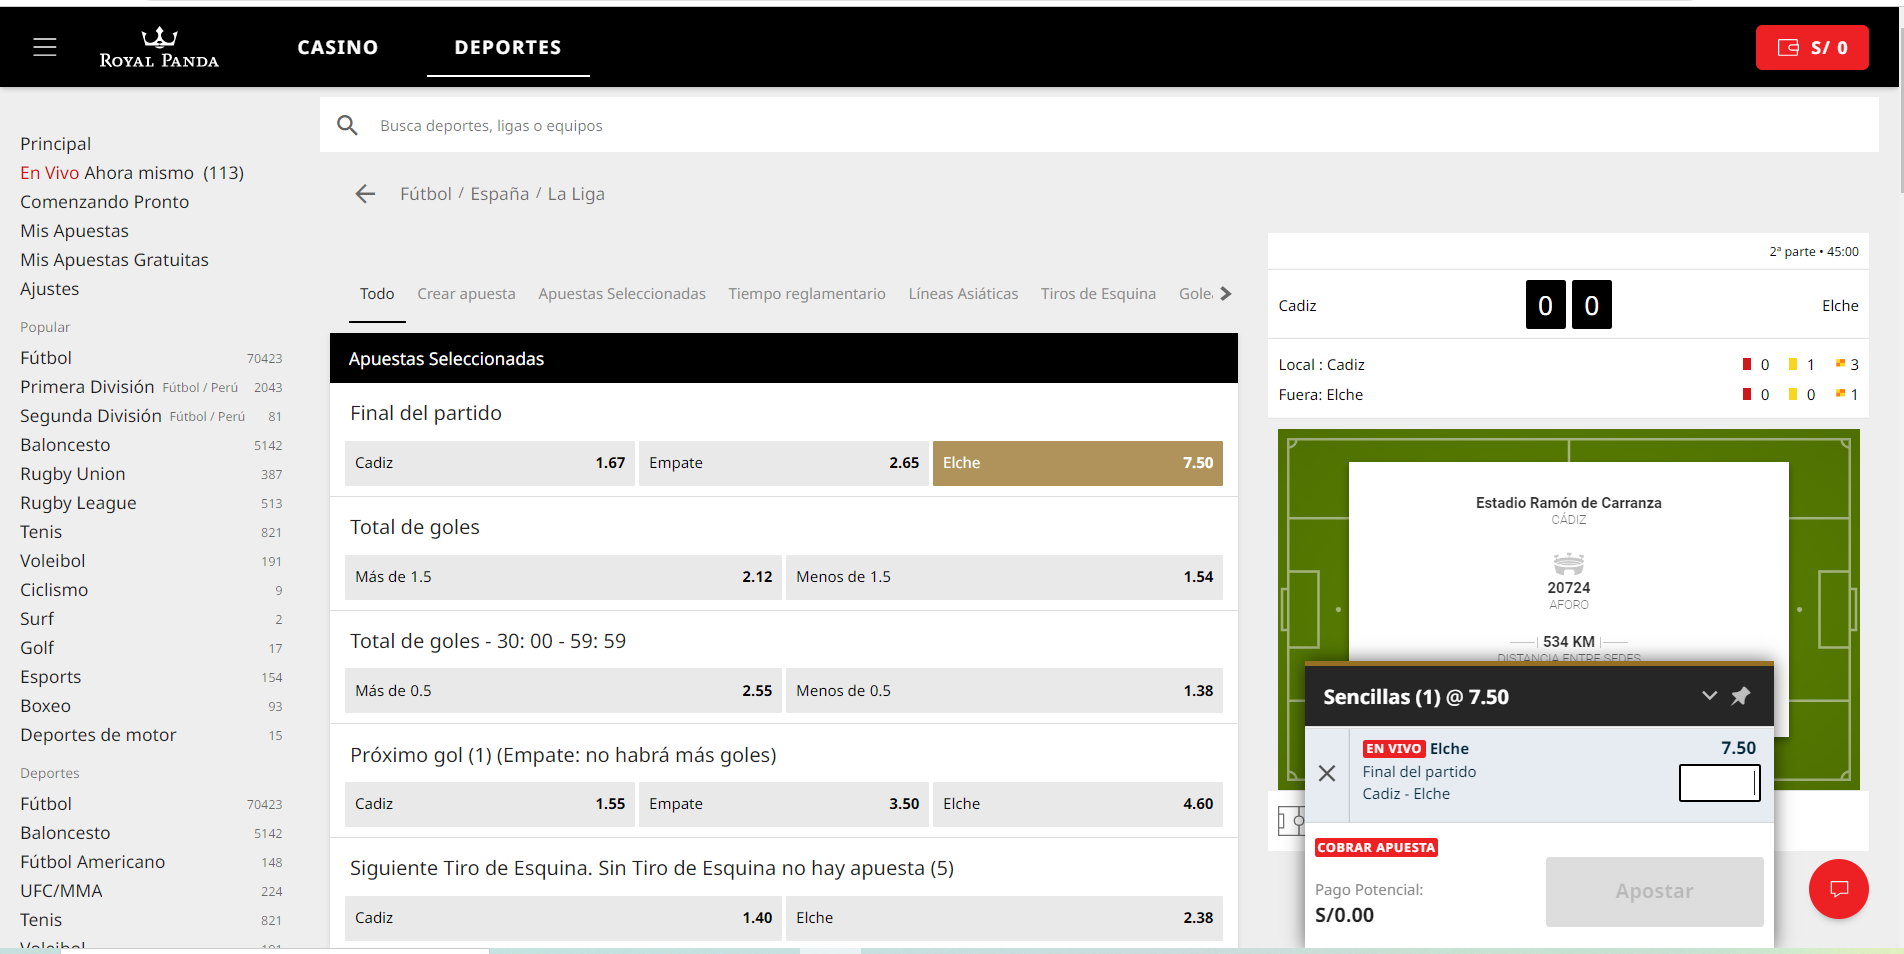Click the Royal Panda logo
The image size is (1904, 954).
click(x=159, y=48)
